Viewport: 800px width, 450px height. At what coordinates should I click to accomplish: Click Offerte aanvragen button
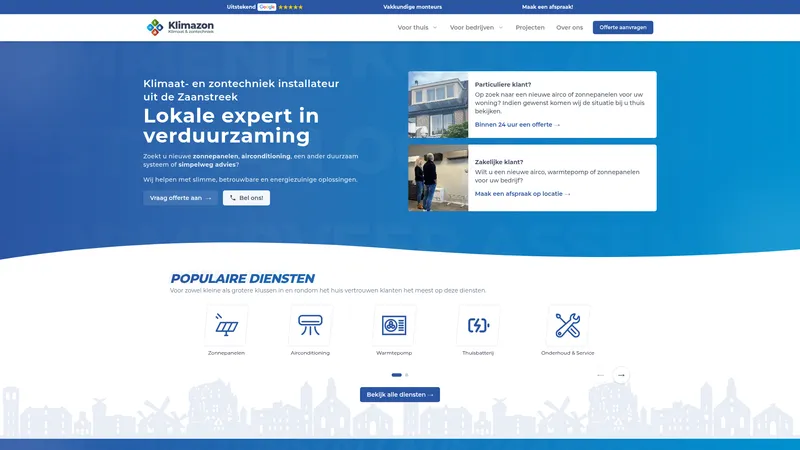622,28
